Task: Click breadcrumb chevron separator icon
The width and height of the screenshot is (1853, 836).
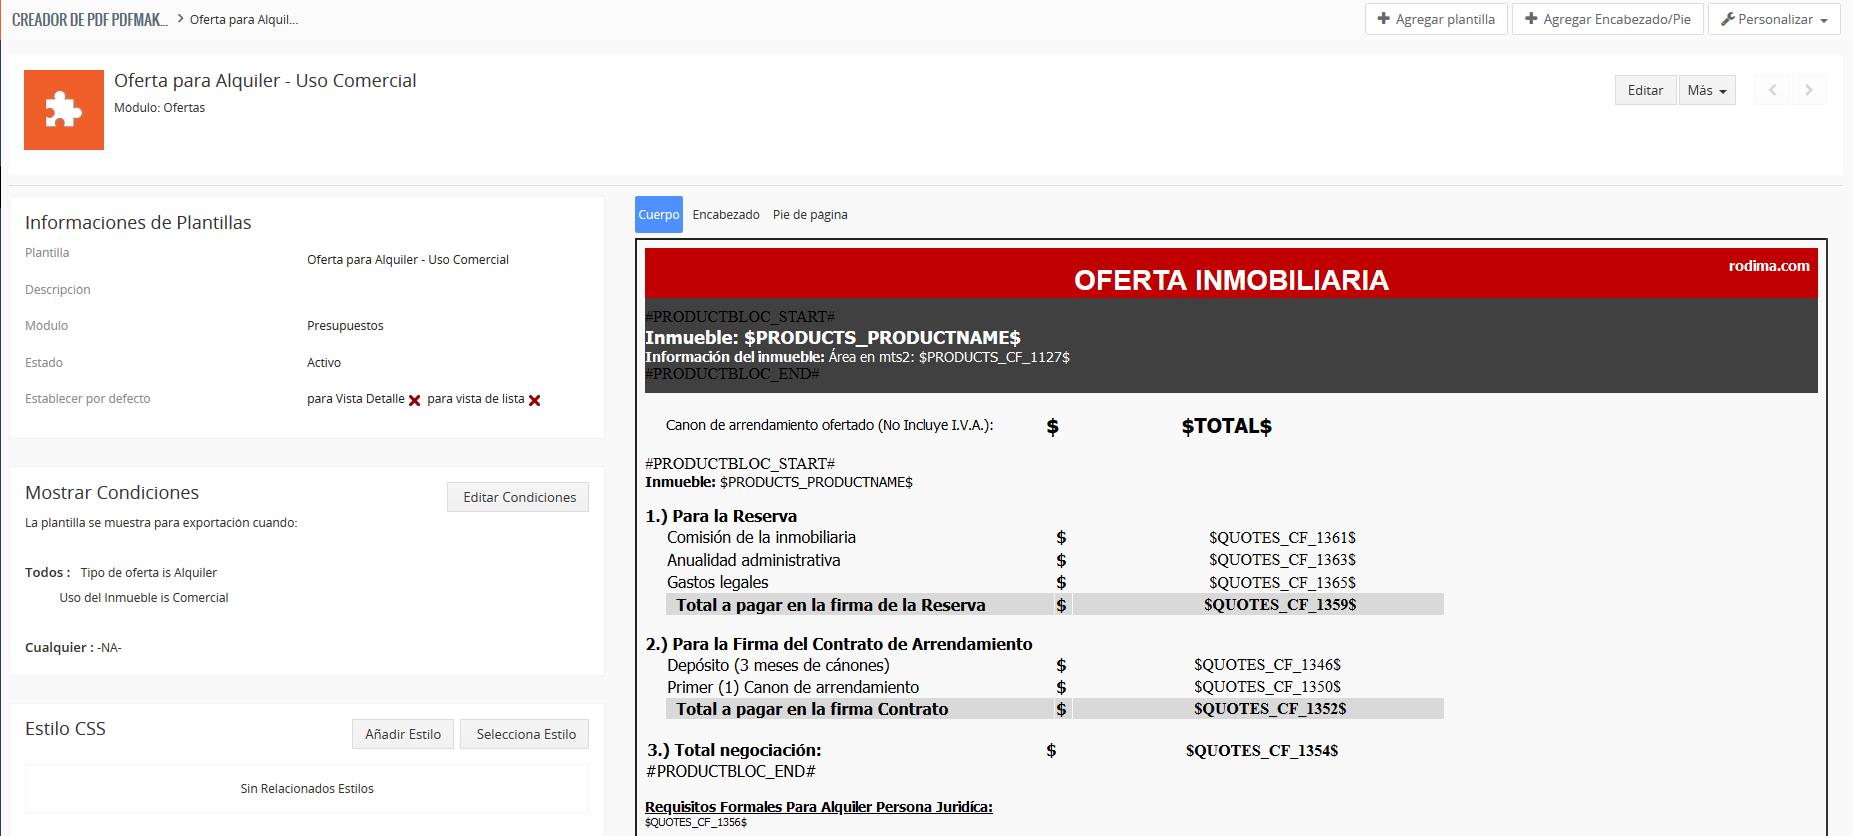Action: (179, 19)
